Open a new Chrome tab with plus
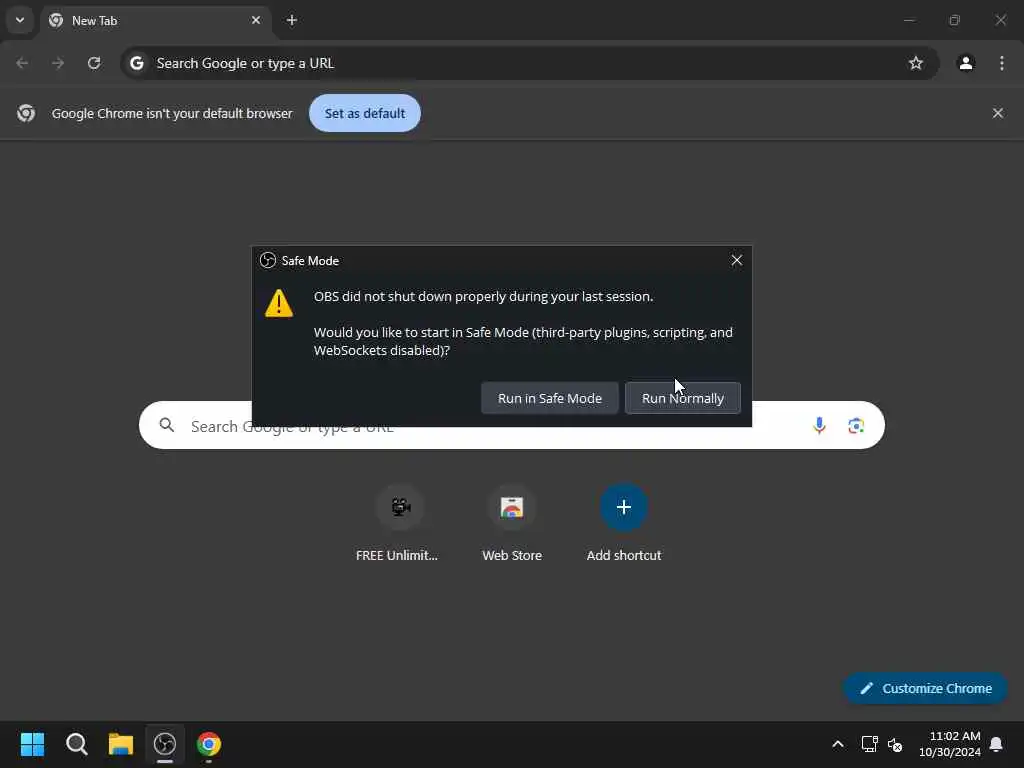The height and width of the screenshot is (768, 1024). pyautogui.click(x=292, y=20)
